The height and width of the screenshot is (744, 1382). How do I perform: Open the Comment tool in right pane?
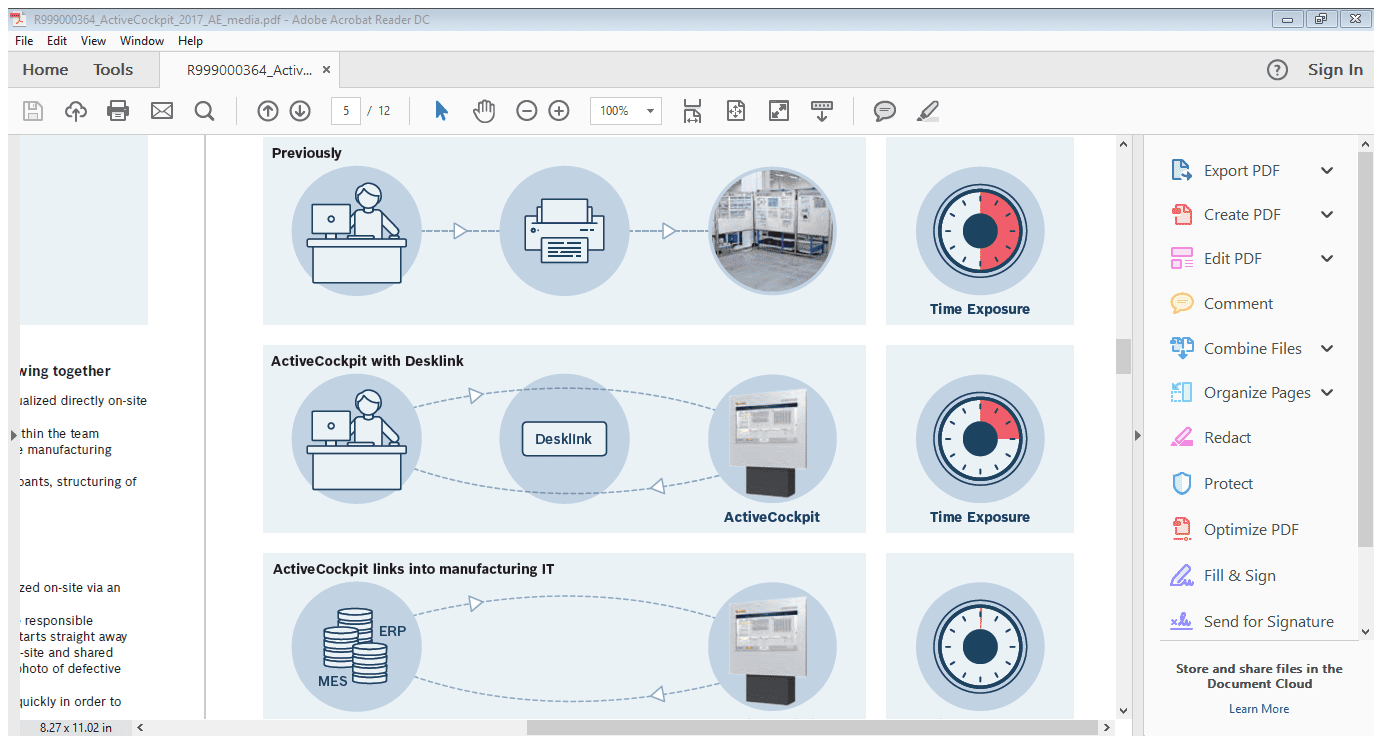(x=1238, y=303)
